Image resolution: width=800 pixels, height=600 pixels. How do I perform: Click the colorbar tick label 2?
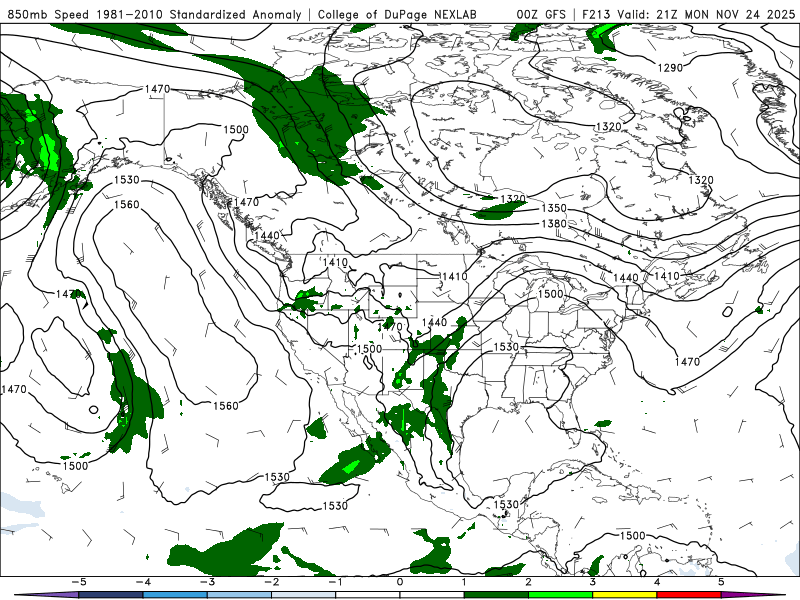click(x=528, y=582)
